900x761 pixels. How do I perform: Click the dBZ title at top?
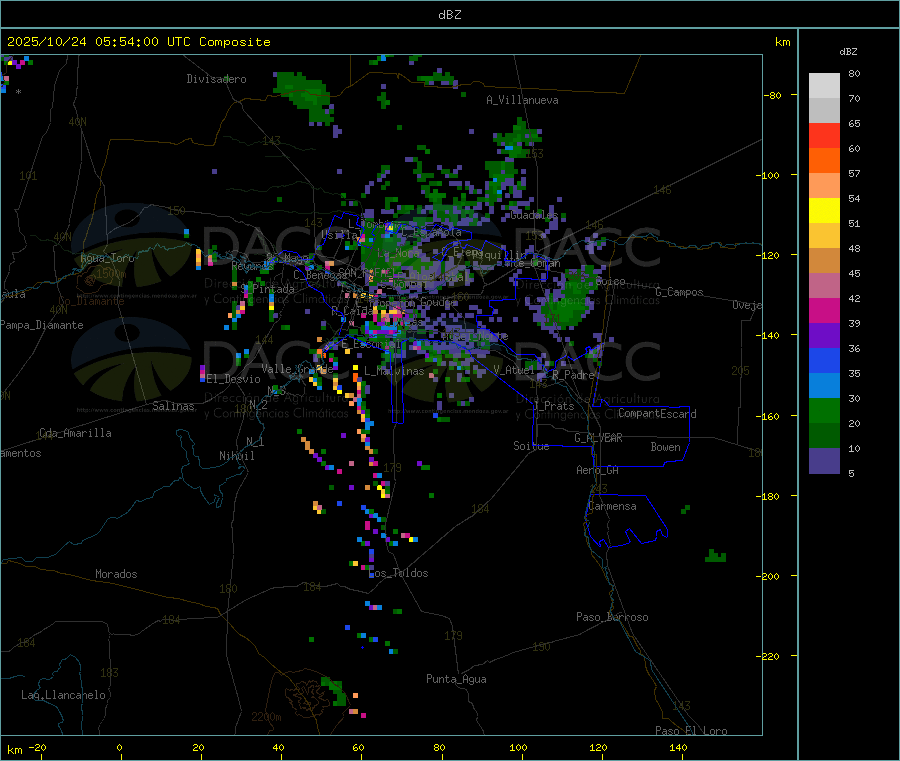449,14
